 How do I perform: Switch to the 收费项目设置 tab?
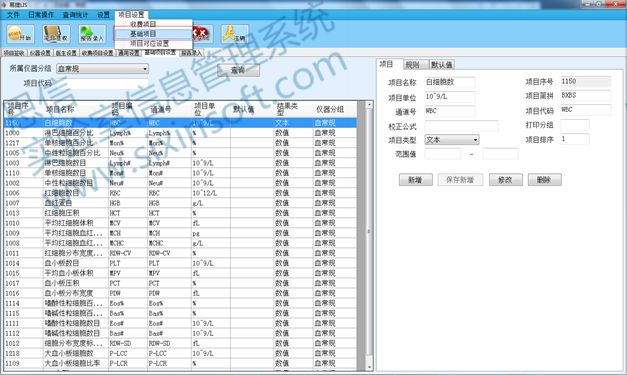(x=98, y=53)
